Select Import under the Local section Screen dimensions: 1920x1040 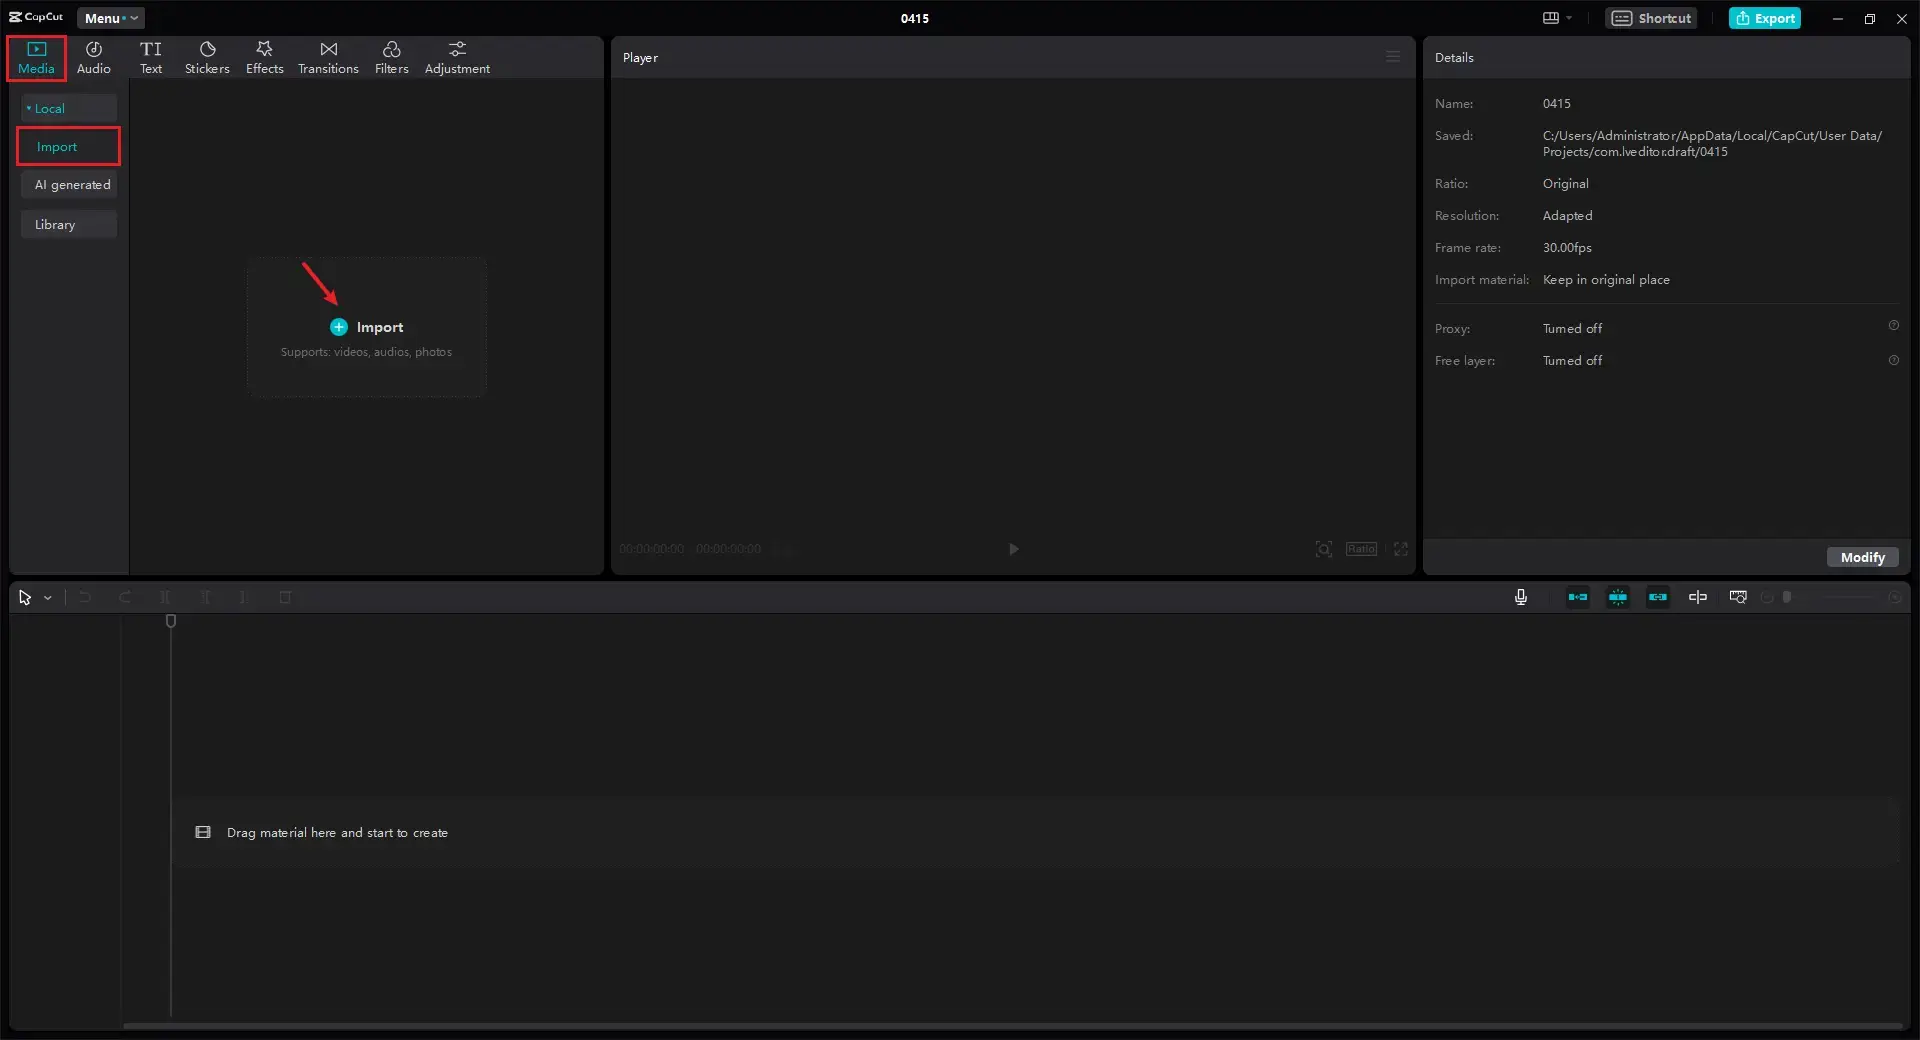pos(68,146)
